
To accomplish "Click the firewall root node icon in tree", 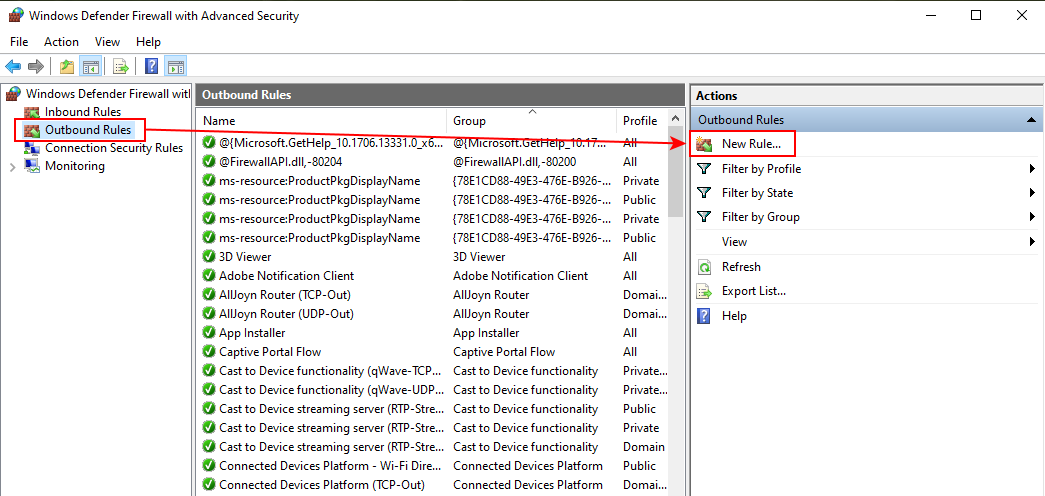I will [13, 93].
